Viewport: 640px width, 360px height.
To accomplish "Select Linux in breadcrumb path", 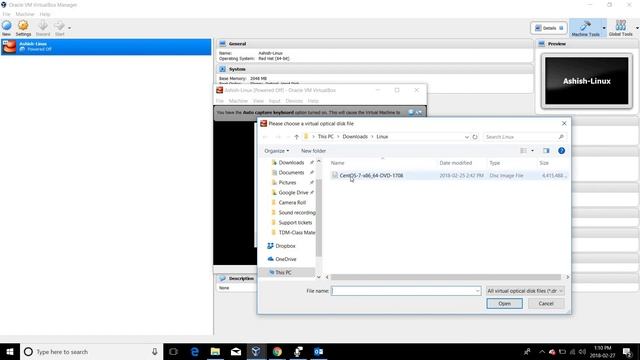I will coord(382,137).
